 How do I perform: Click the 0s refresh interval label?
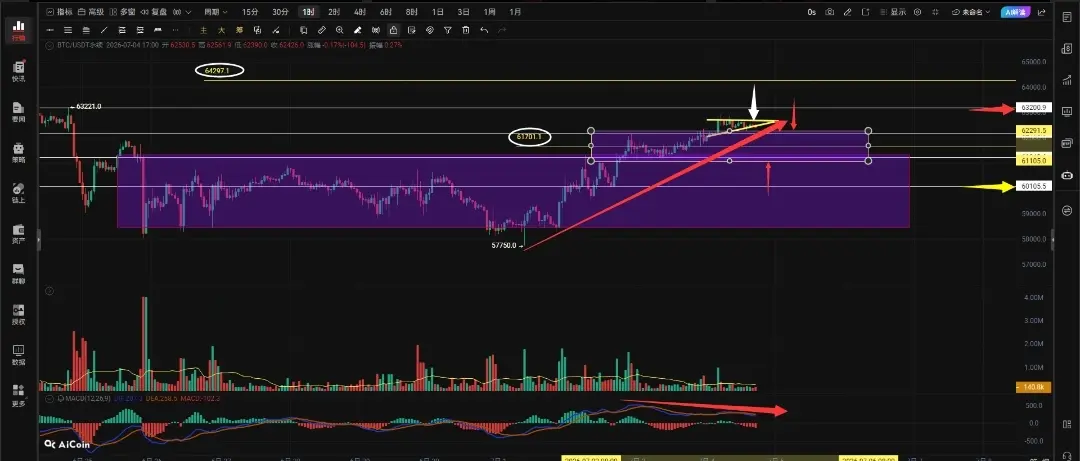[811, 12]
